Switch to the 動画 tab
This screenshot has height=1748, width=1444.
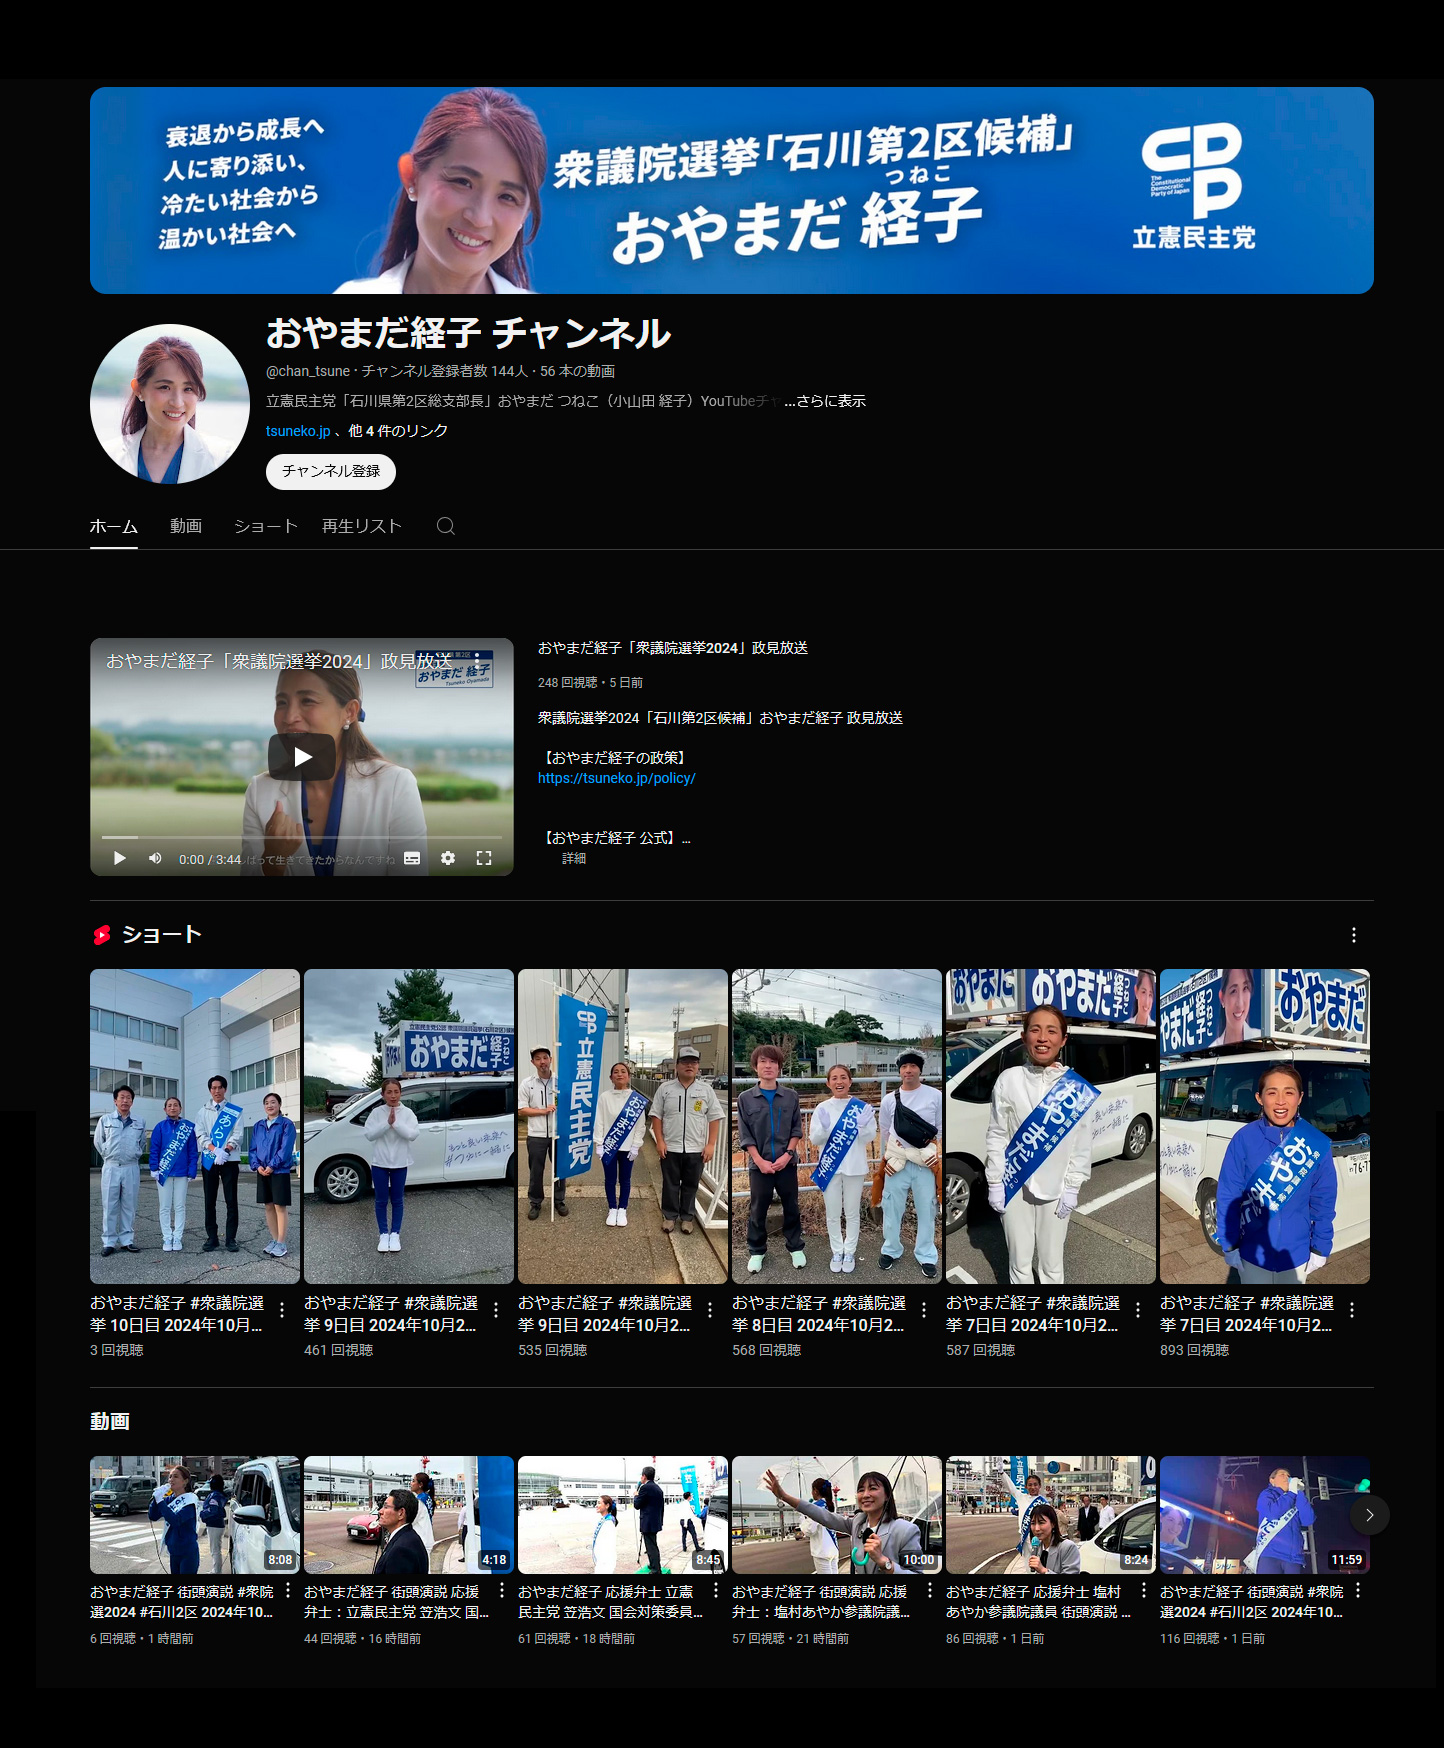[186, 526]
